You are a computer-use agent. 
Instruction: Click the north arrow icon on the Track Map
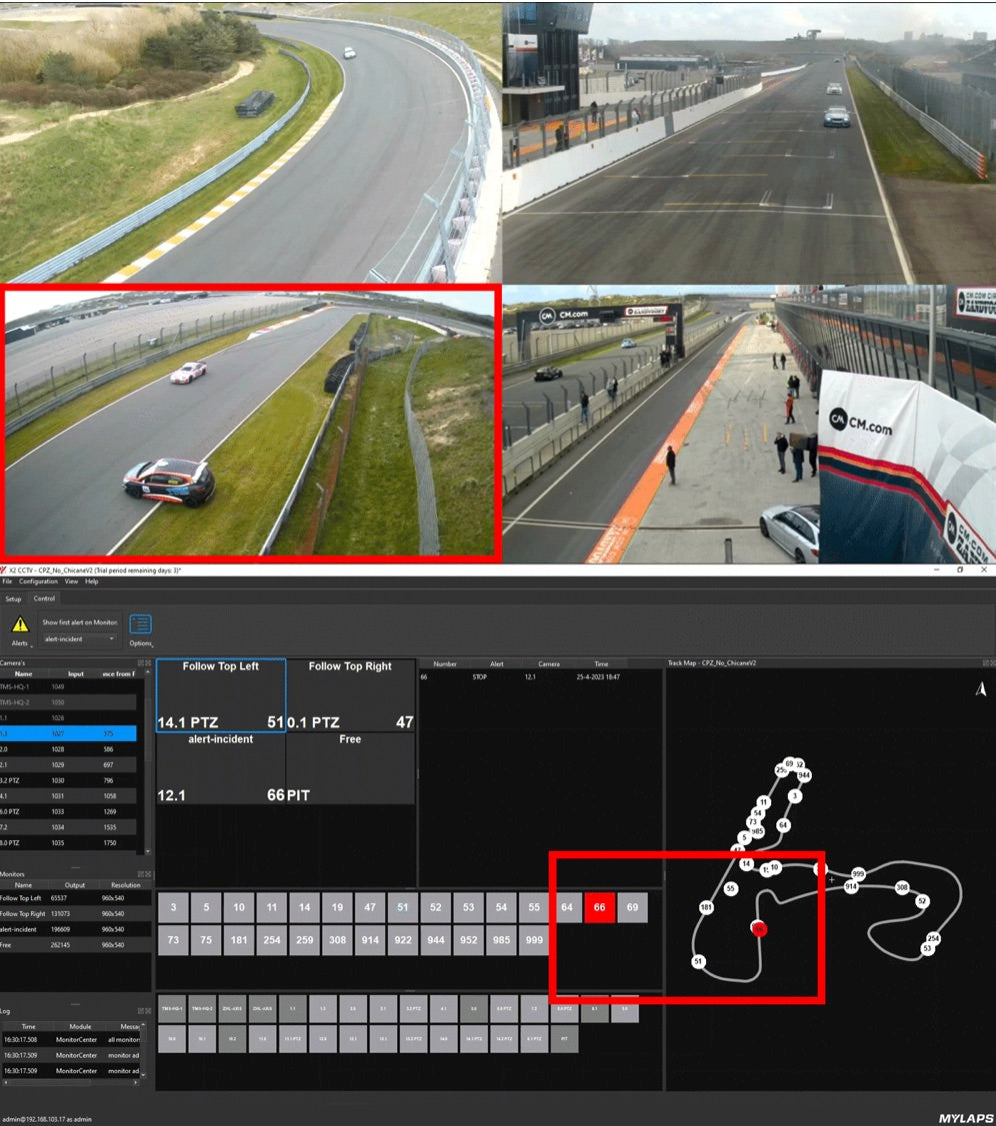pos(980,688)
